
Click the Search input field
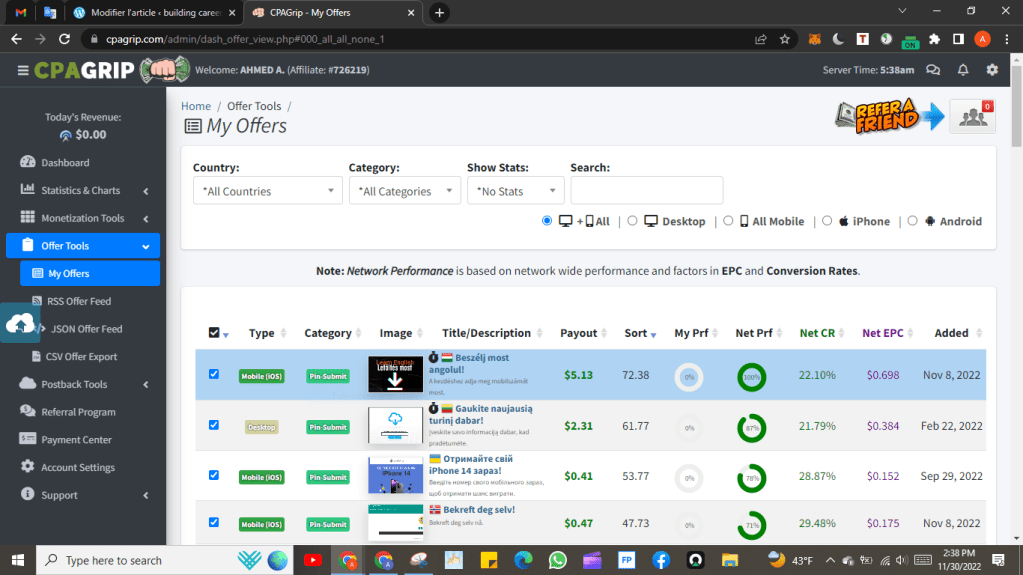pos(646,190)
